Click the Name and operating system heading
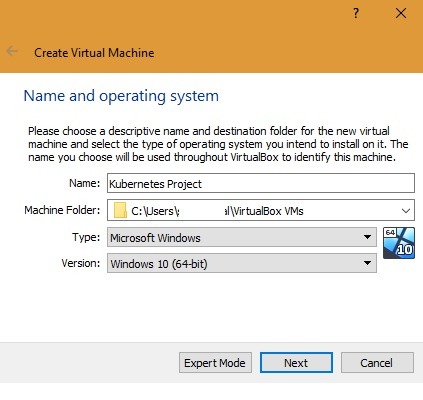423x400 pixels. click(x=121, y=96)
